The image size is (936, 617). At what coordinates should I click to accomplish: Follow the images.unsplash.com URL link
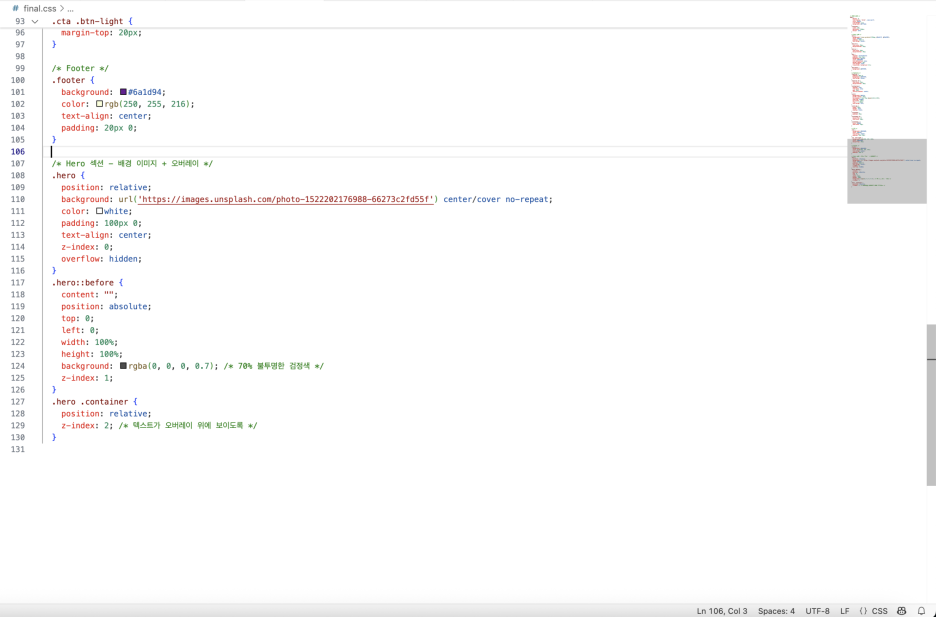pyautogui.click(x=286, y=199)
